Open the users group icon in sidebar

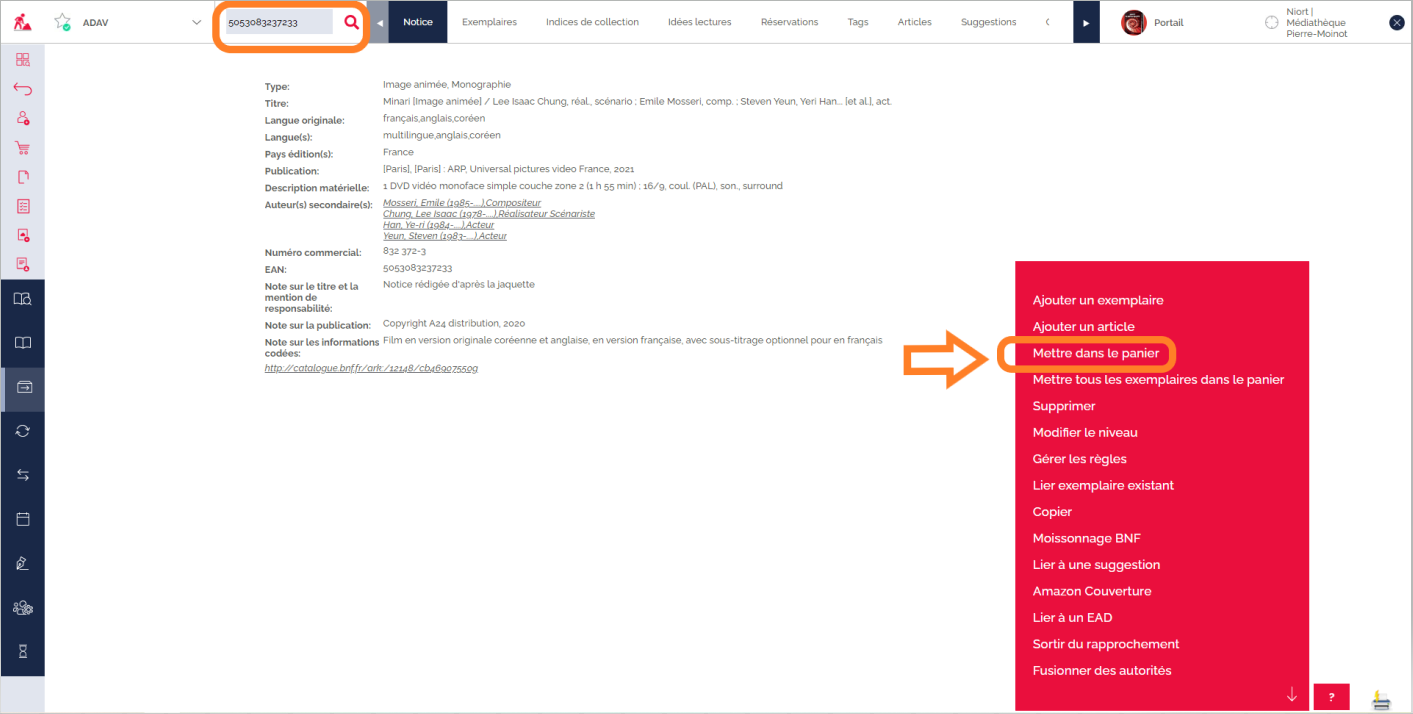[x=22, y=607]
